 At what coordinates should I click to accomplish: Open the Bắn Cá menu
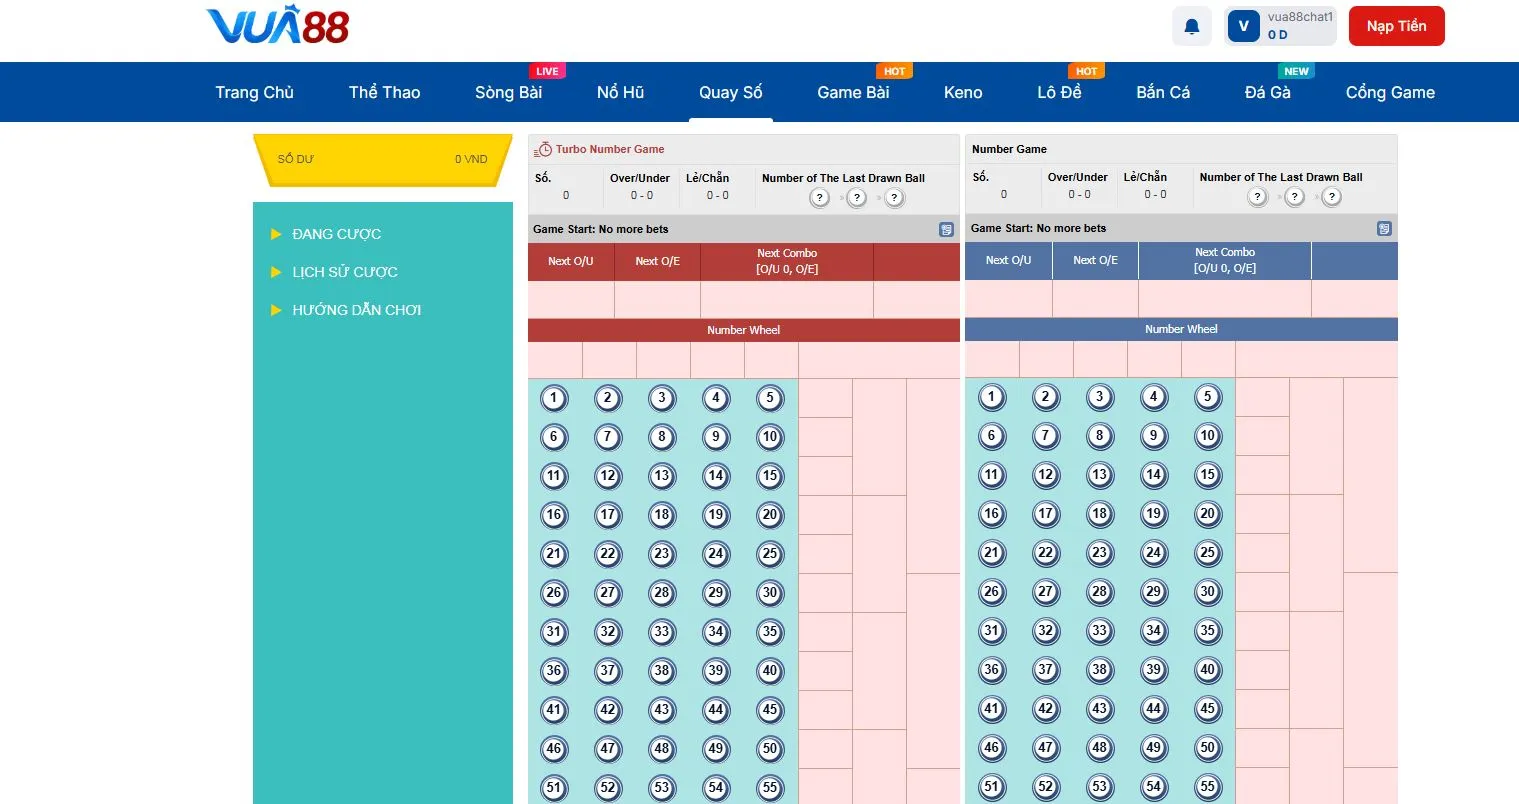point(1163,92)
